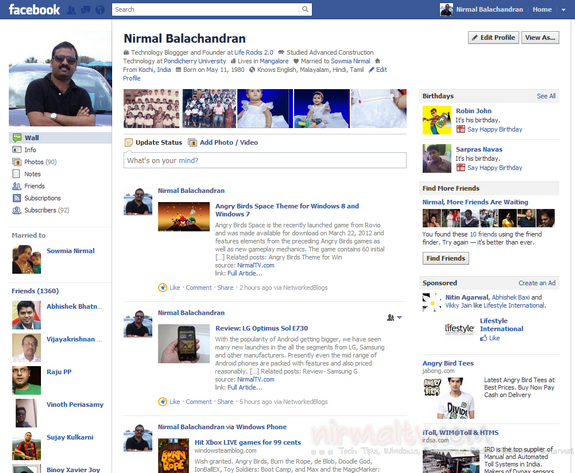Open Angry Birds Space Theme article title

287,210
